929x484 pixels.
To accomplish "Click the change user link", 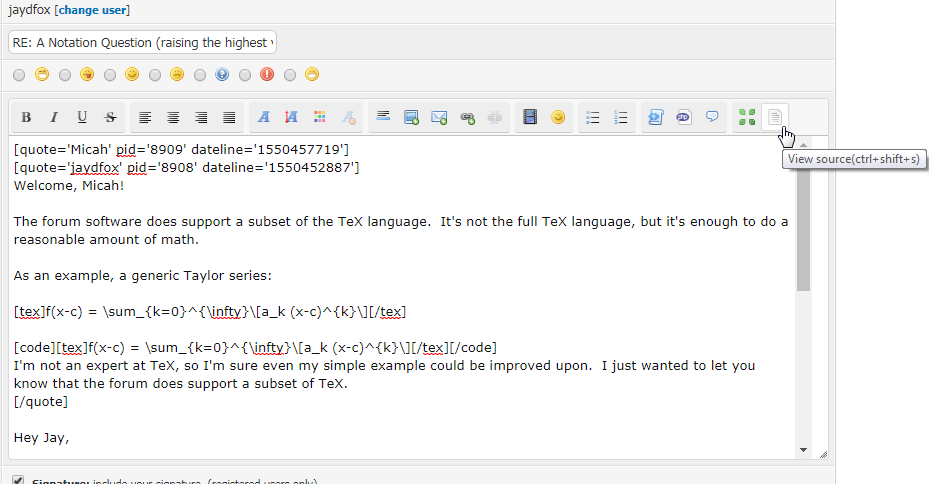I will (93, 10).
